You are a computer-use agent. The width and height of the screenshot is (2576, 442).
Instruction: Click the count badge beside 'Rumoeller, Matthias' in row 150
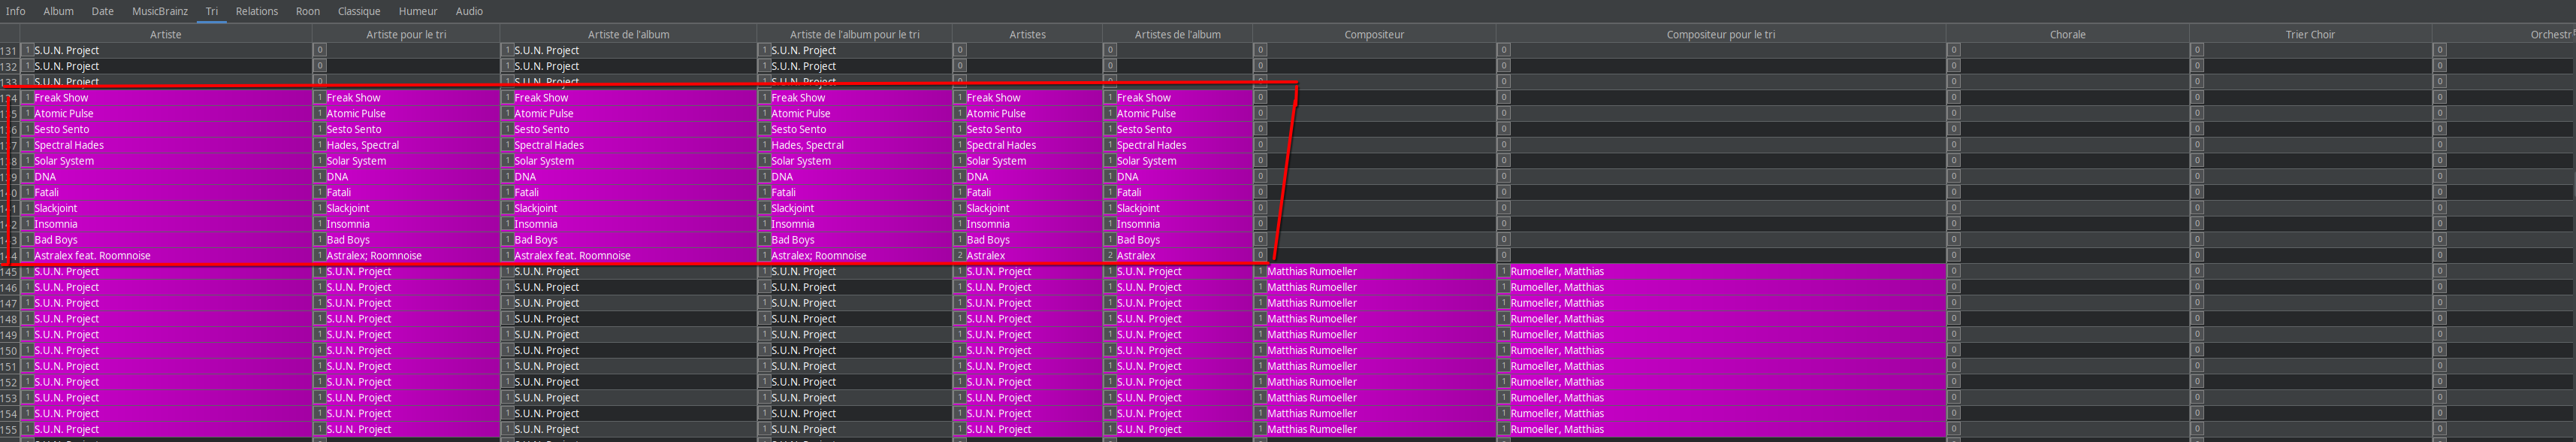coord(1503,350)
